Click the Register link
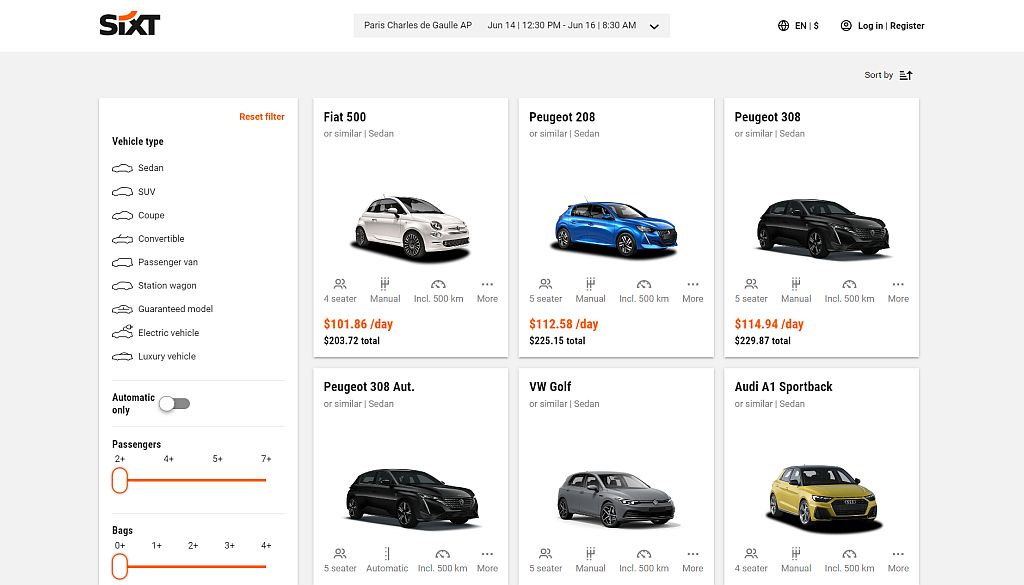The image size is (1024, 585). coord(908,25)
